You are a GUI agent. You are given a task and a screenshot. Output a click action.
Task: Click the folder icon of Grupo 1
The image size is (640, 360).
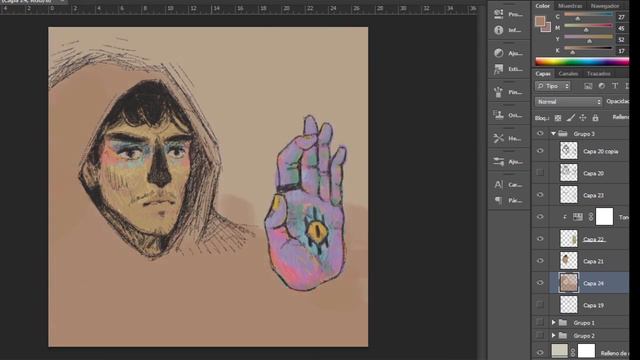coord(563,322)
